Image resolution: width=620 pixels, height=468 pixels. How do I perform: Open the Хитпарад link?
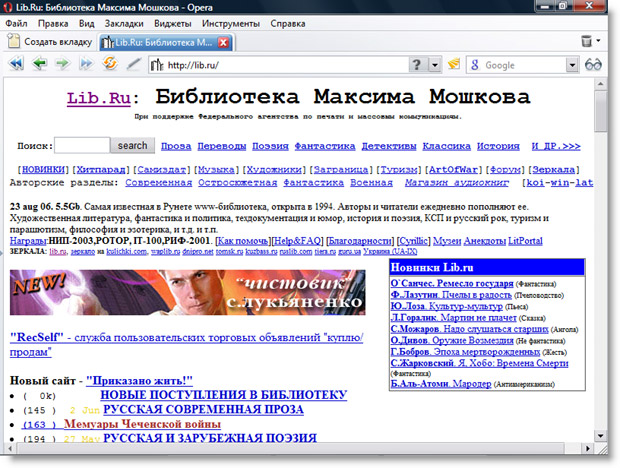[101, 170]
